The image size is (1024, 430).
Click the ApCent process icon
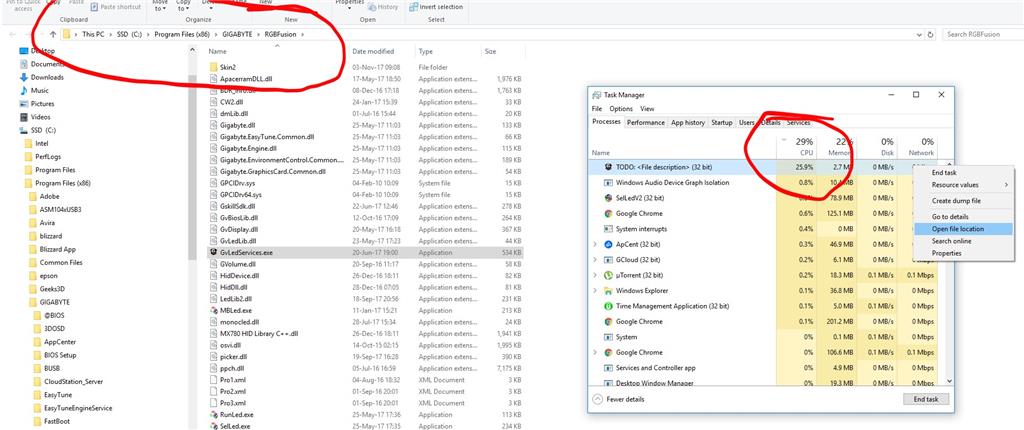point(608,244)
